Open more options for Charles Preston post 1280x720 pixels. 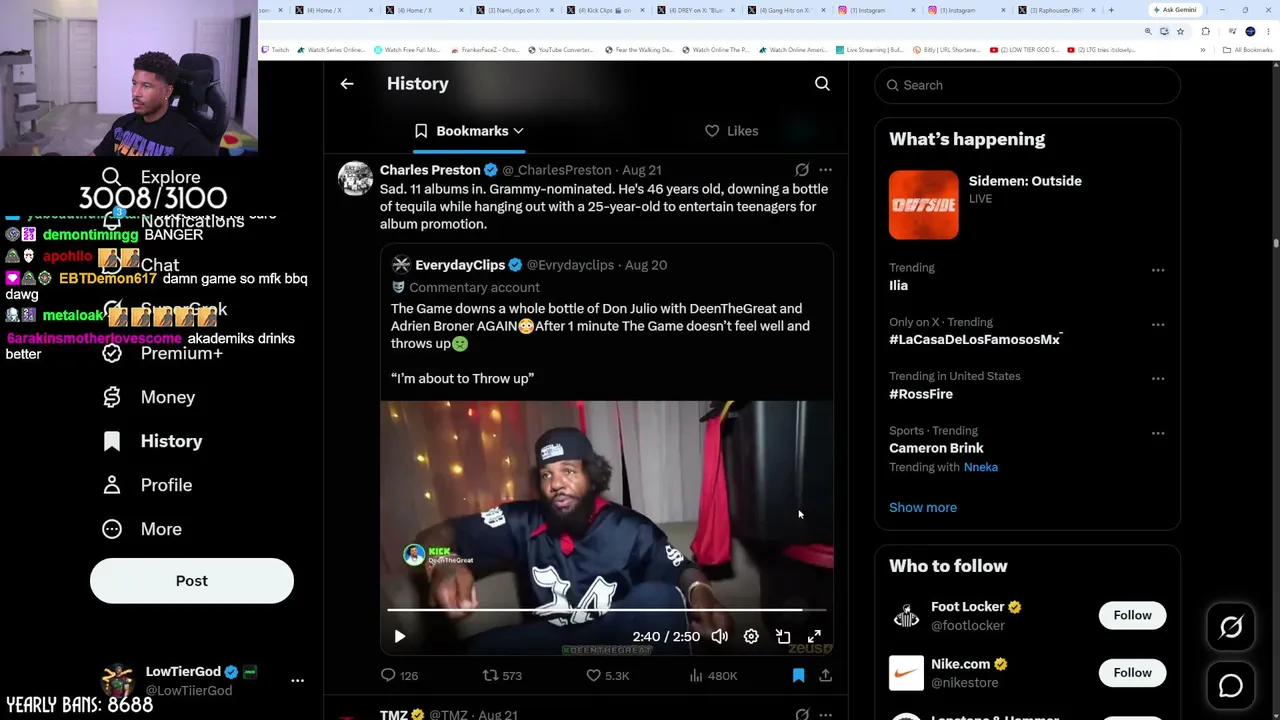click(x=825, y=170)
